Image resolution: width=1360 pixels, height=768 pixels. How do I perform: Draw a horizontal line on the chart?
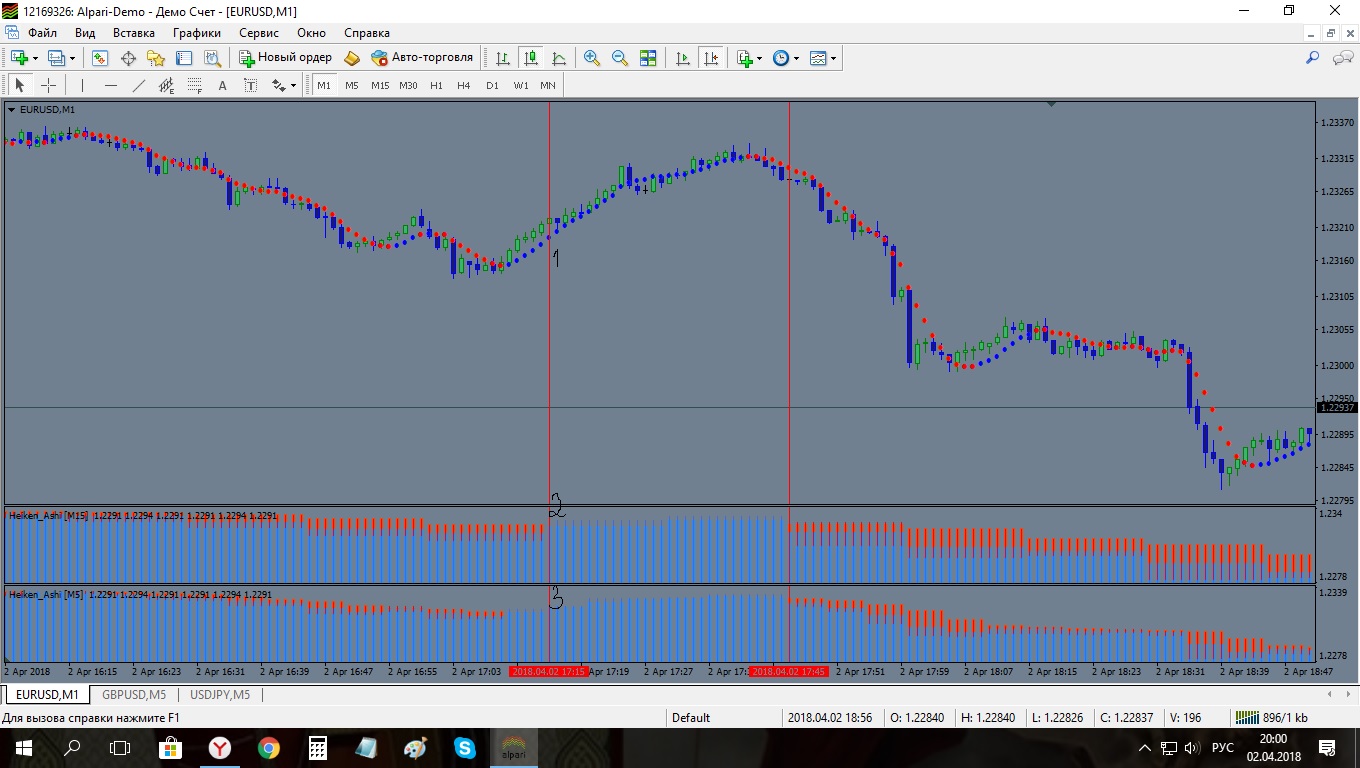click(x=111, y=85)
